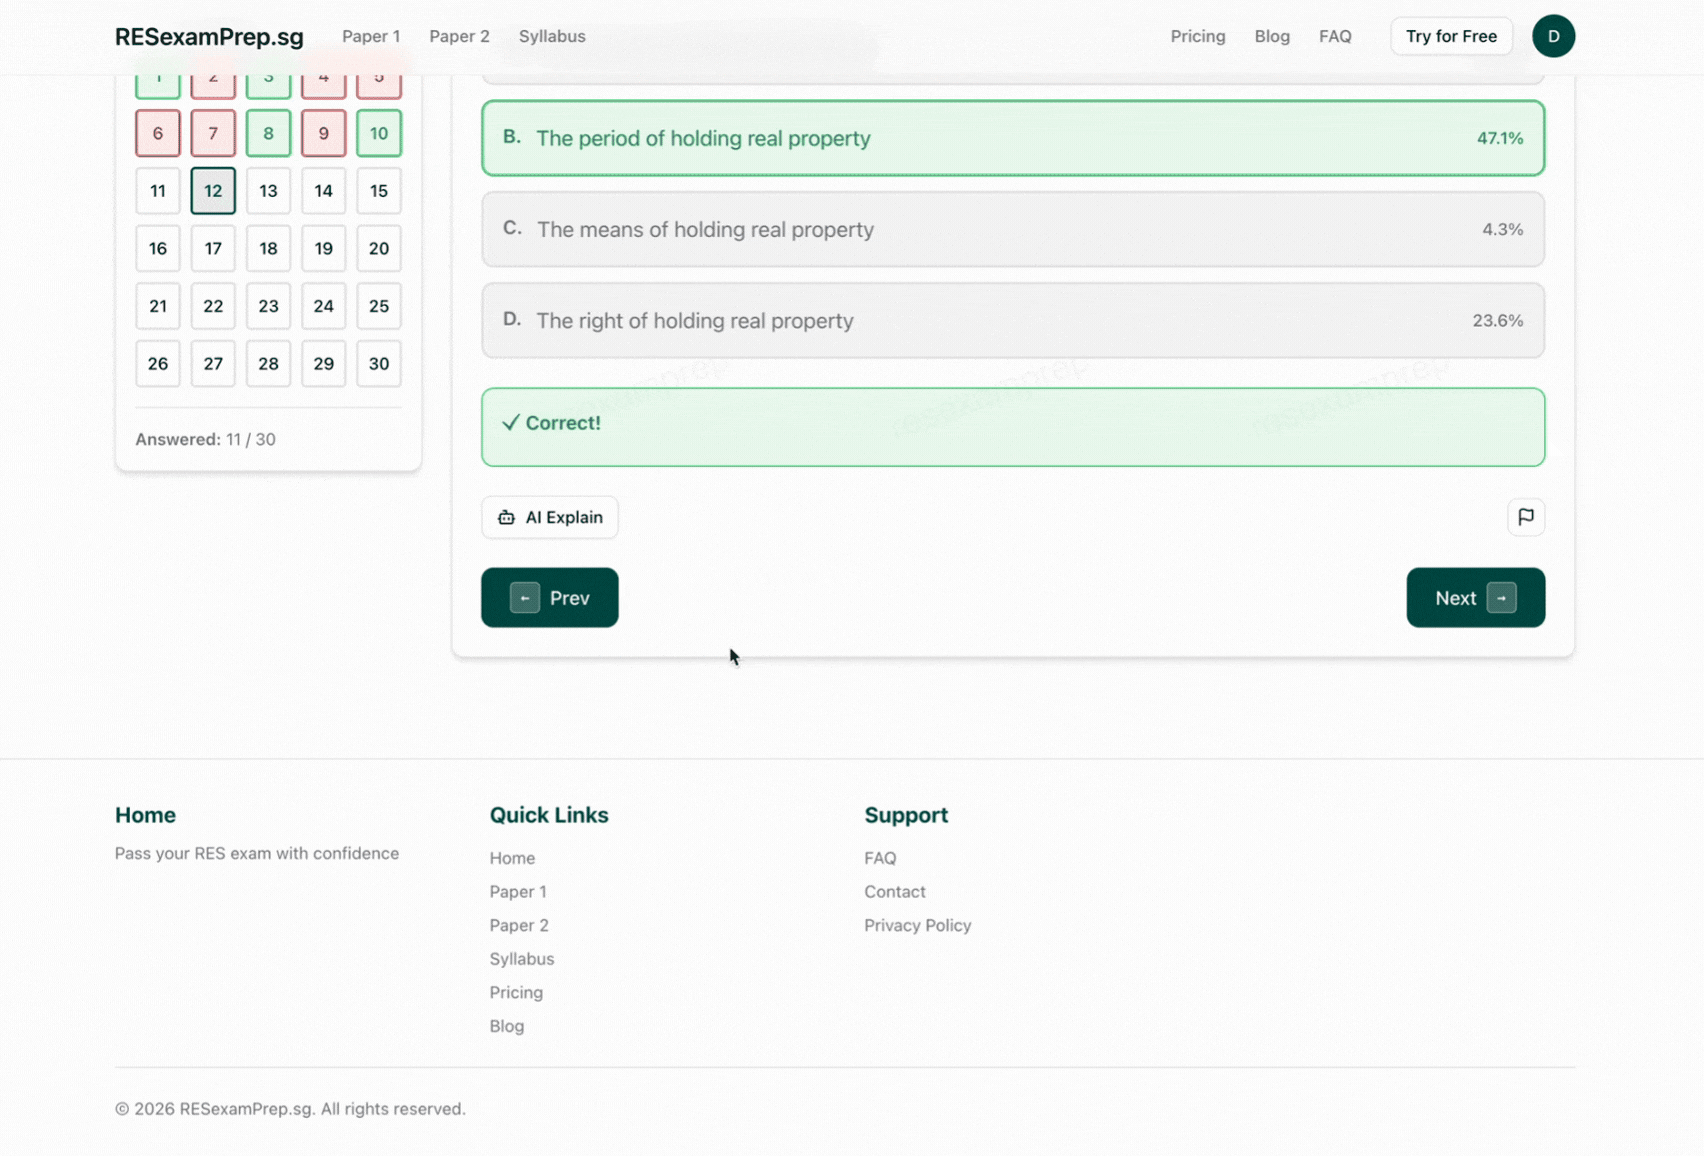This screenshot has width=1704, height=1156.
Task: Go back to the previous question
Action: click(x=550, y=598)
